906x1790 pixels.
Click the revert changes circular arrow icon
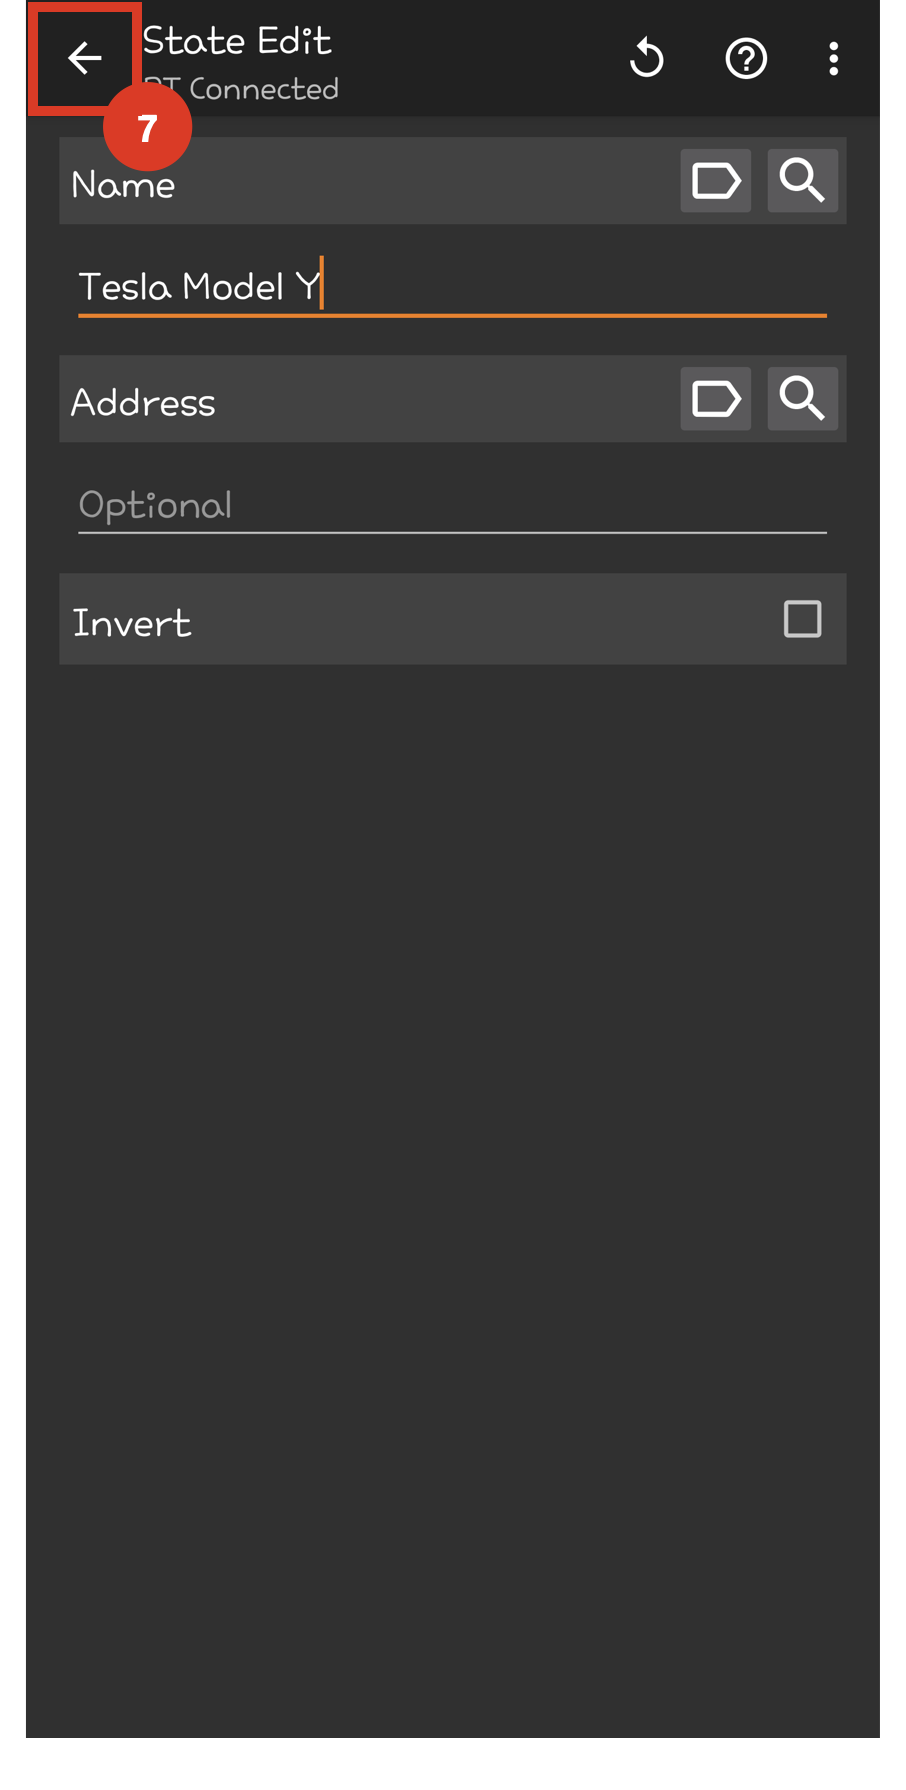[647, 58]
